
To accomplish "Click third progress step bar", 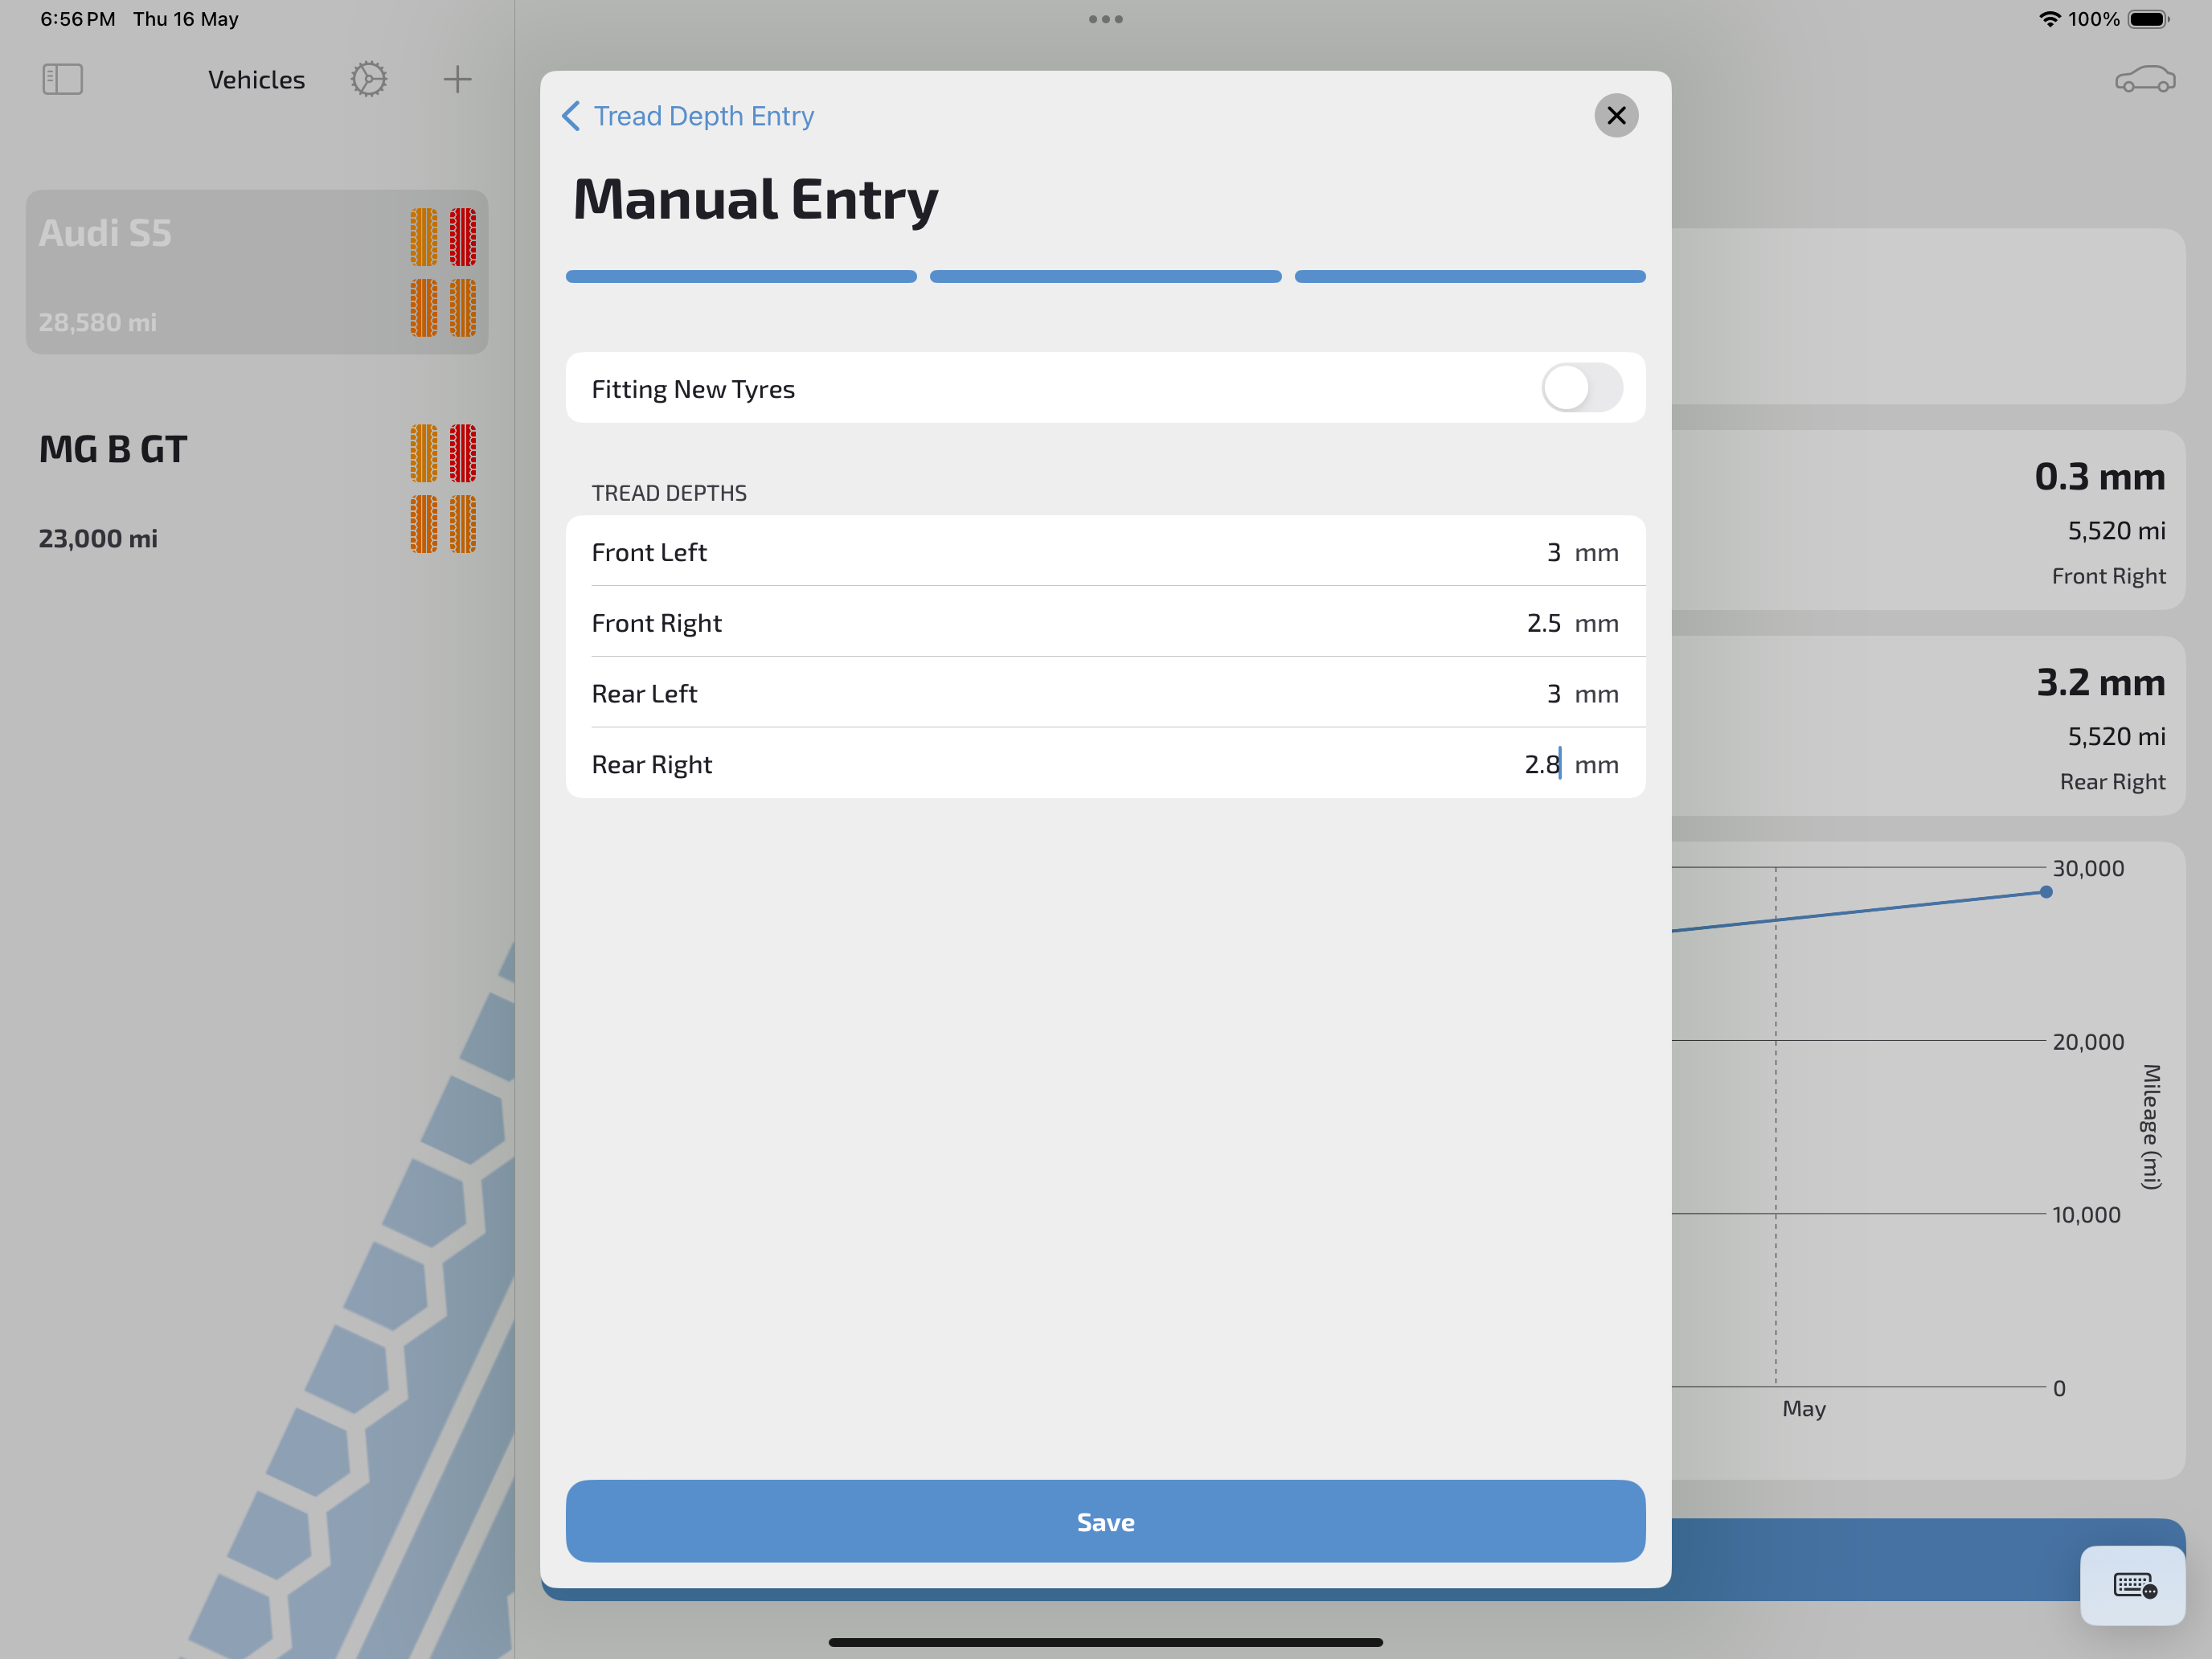I will [1470, 276].
